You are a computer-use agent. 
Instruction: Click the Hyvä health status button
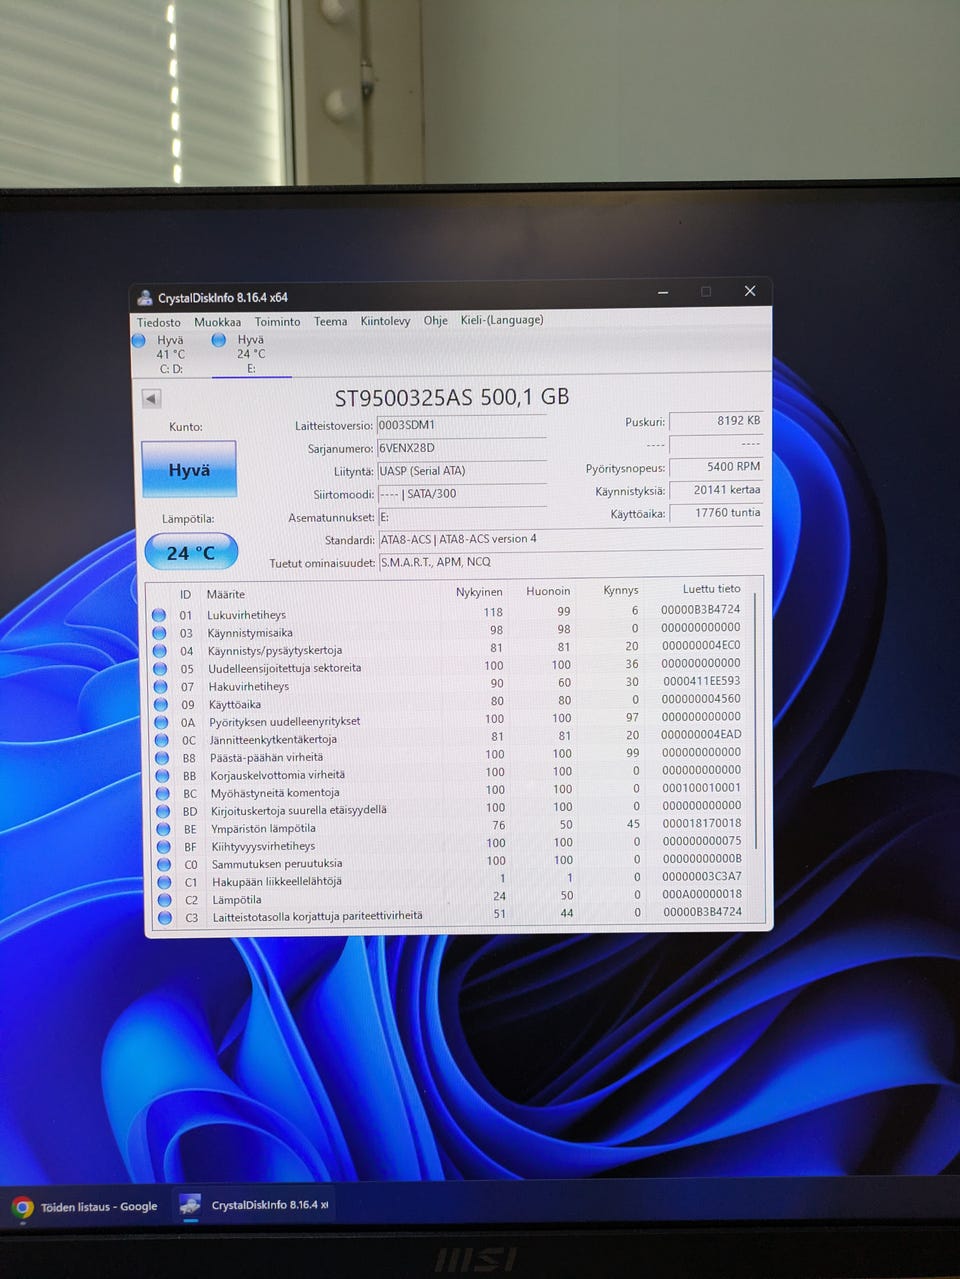point(189,470)
